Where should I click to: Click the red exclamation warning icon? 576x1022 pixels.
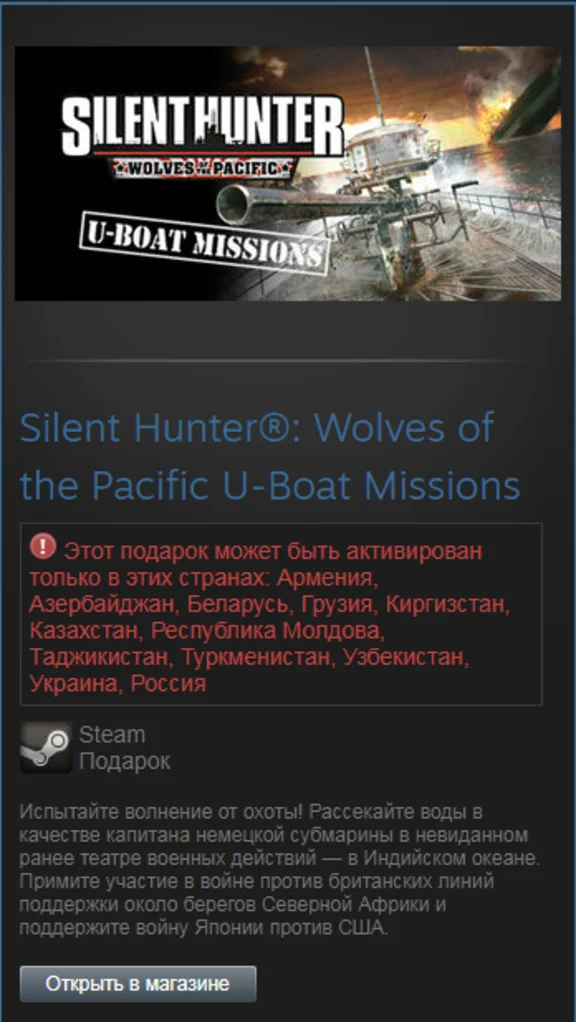click(x=43, y=547)
